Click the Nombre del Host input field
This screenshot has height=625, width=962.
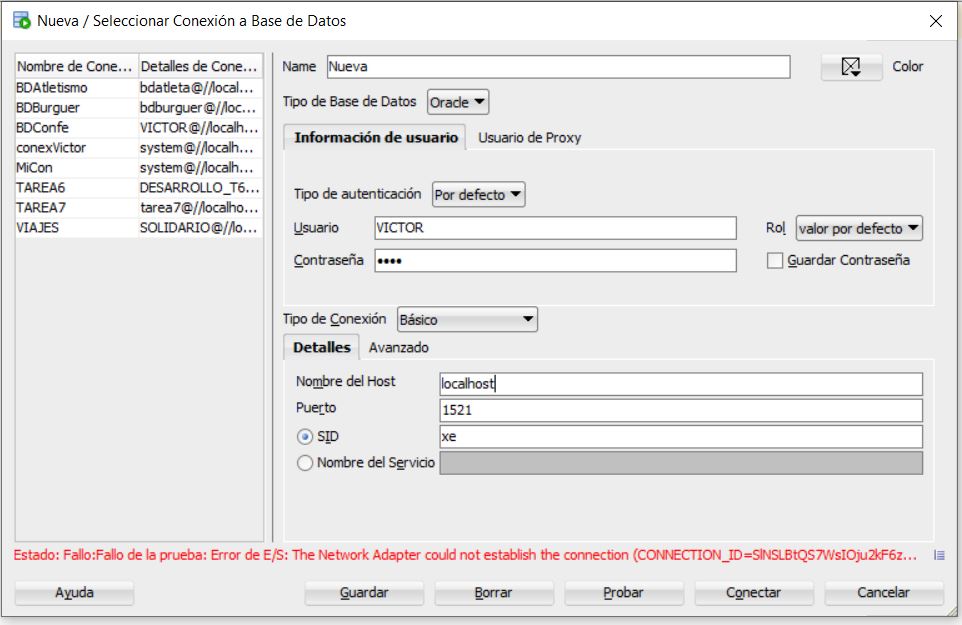680,384
